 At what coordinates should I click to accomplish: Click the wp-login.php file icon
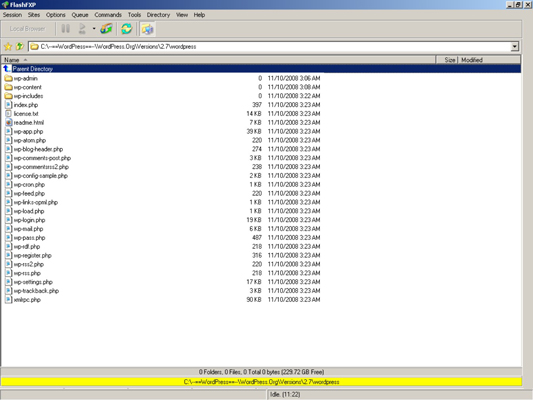coord(8,220)
